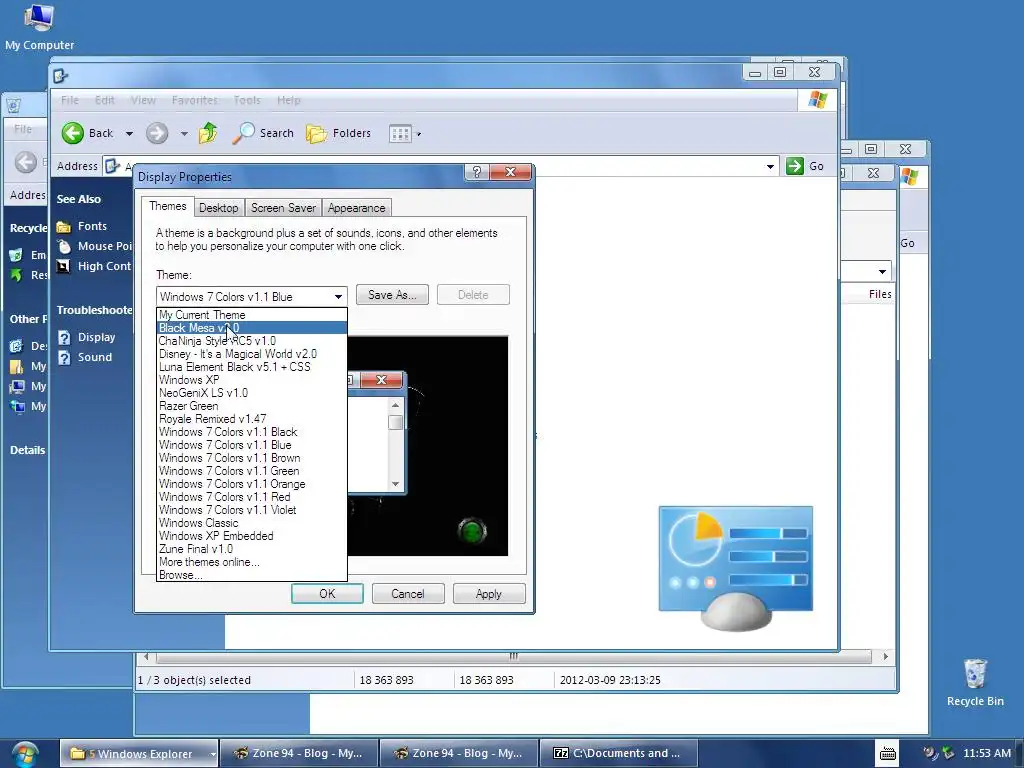This screenshot has height=768, width=1024.
Task: Click the scrollbar right arrow in Explorer window
Action: 886,656
